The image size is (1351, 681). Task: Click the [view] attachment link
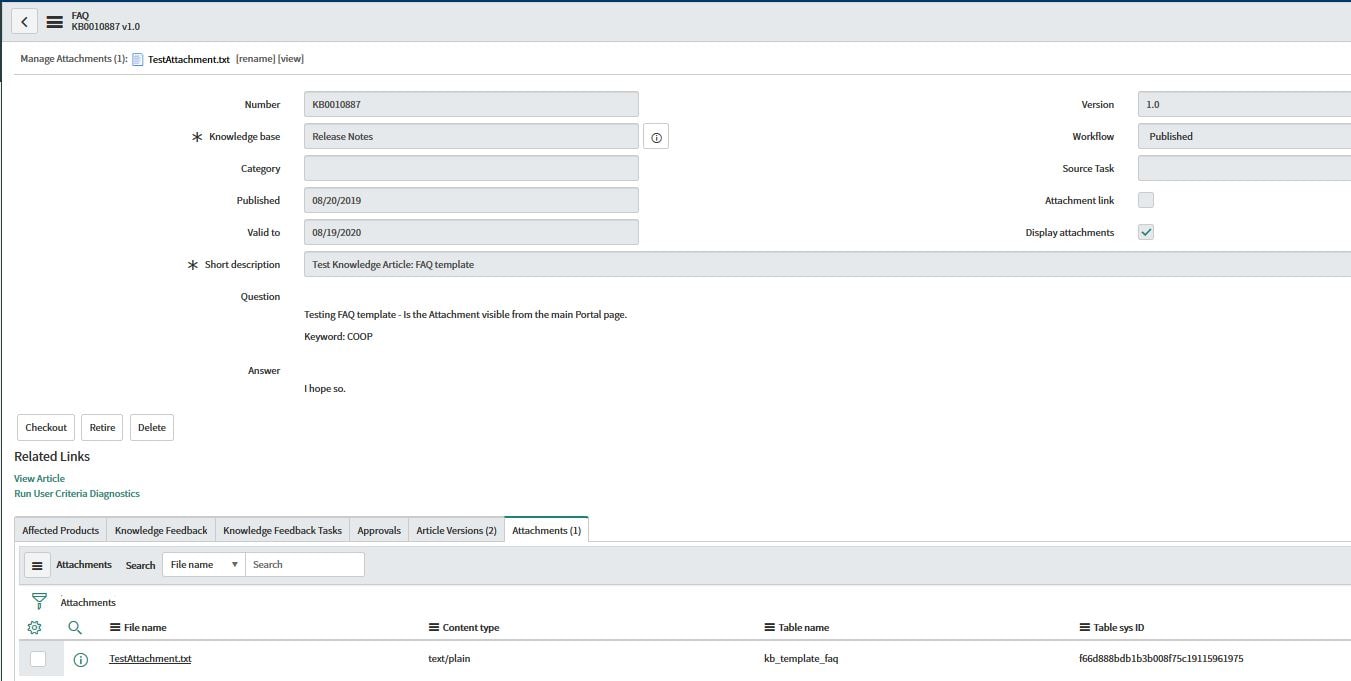[291, 59]
